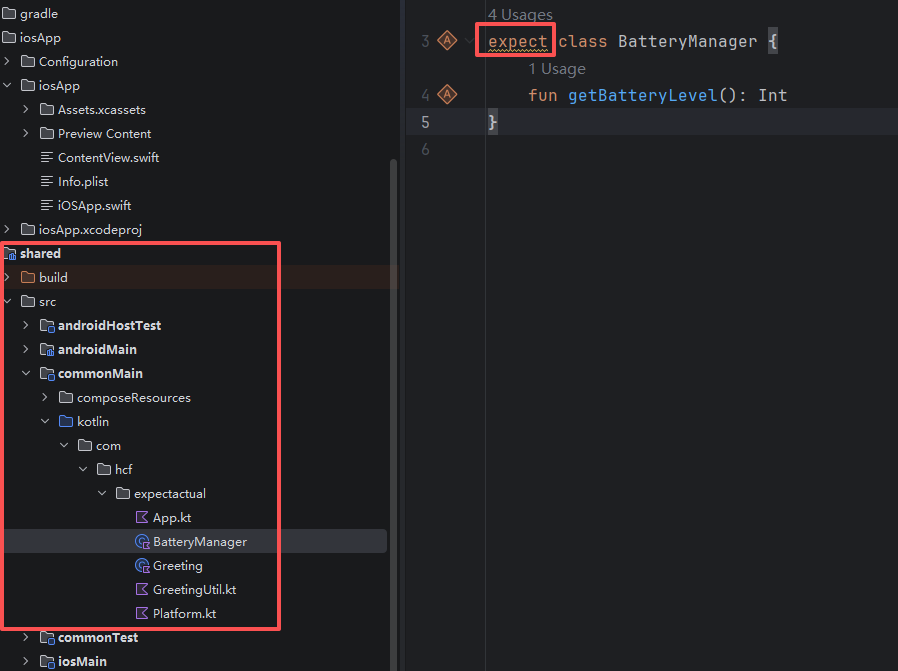
Task: Click the androidMain module folder icon
Action: 47,349
